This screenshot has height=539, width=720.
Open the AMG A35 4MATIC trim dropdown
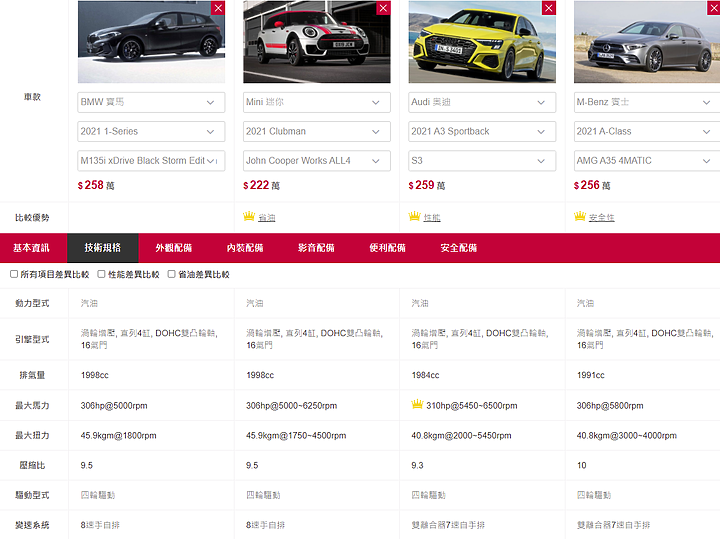647,161
